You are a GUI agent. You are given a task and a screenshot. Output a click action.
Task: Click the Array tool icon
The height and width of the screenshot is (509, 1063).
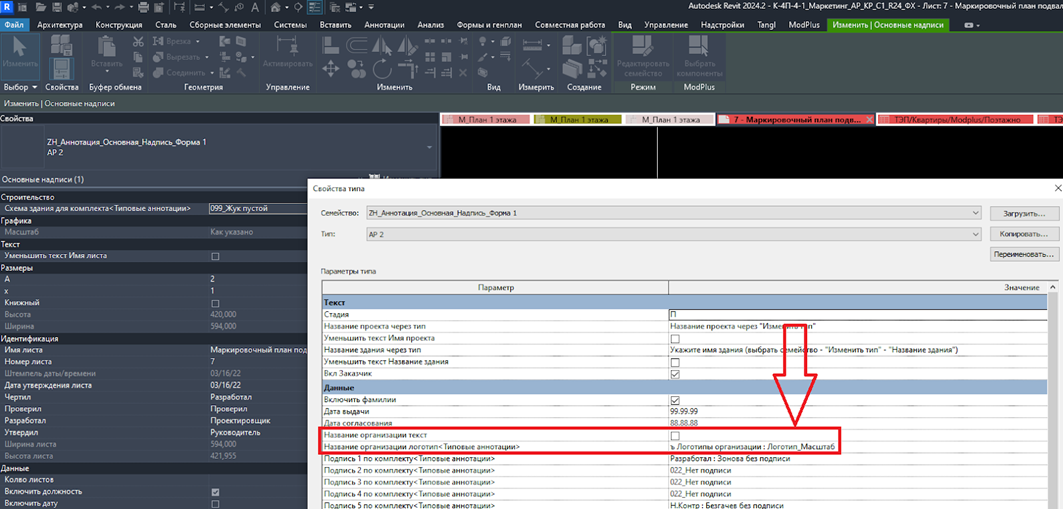428,58
